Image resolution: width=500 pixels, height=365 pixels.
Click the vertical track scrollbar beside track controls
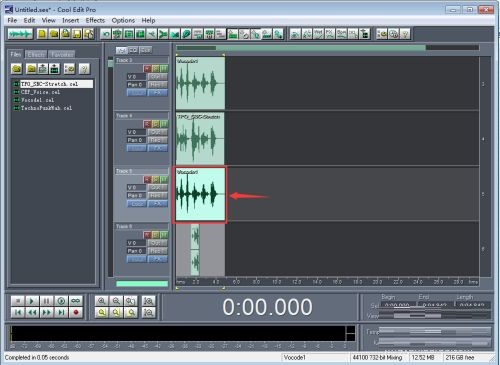[111, 167]
